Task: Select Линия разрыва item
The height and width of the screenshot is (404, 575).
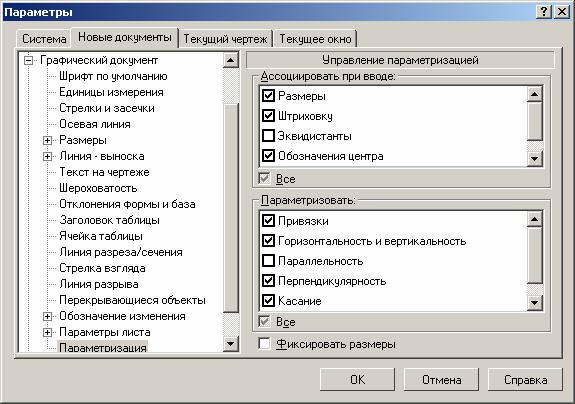Action: click(99, 284)
